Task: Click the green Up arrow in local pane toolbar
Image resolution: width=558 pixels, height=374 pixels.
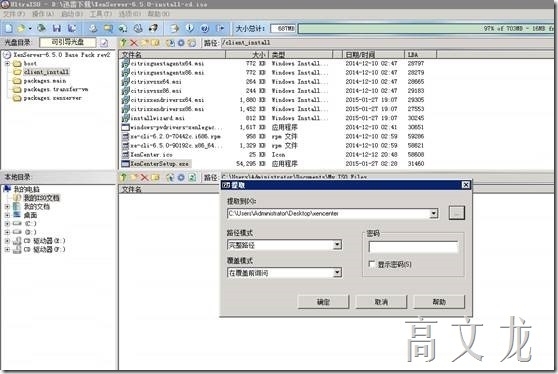Action: [x=123, y=177]
